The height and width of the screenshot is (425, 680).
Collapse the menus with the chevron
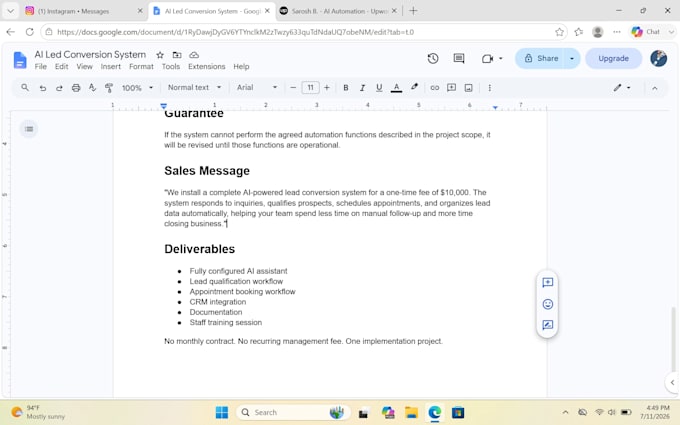[x=655, y=88]
